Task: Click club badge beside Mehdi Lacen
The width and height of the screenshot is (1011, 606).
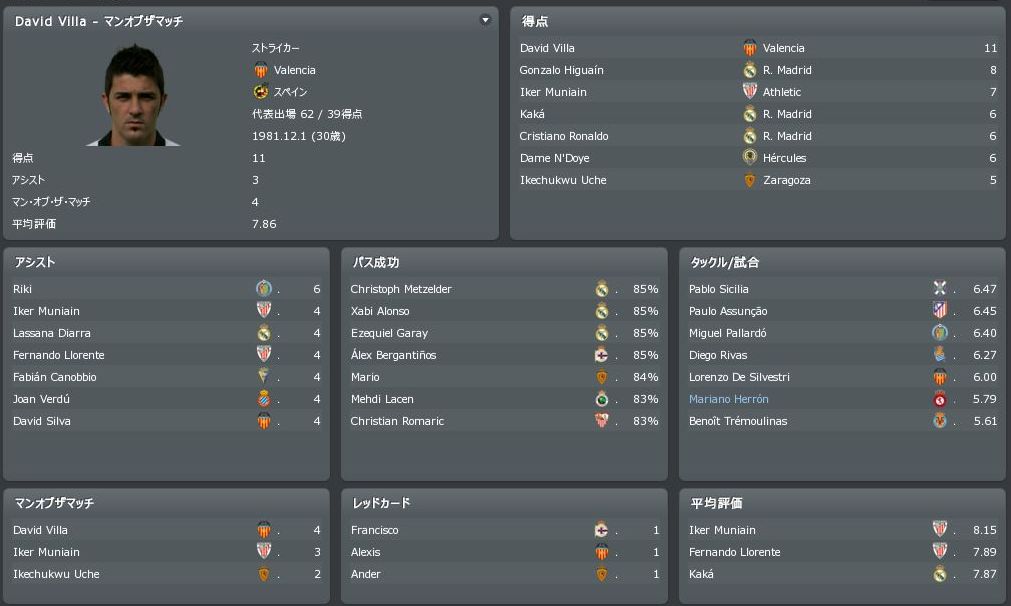Action: click(601, 399)
